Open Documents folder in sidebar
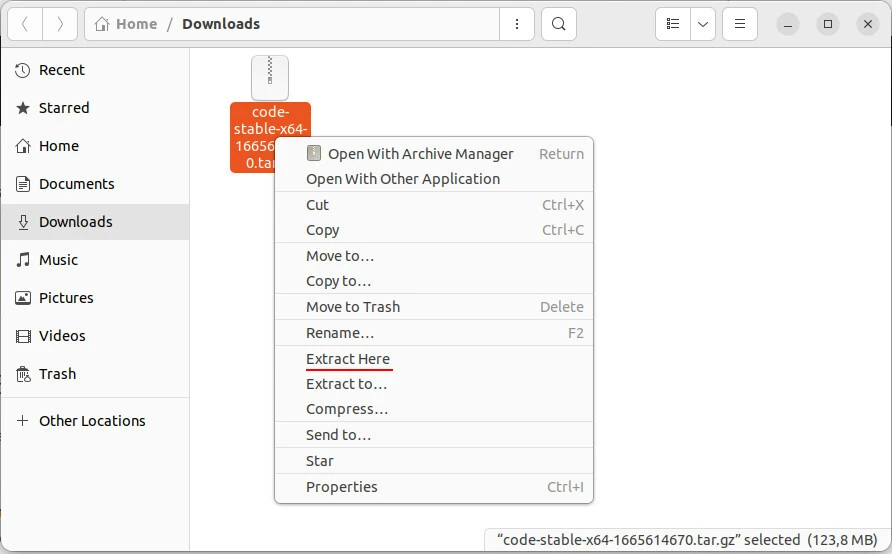This screenshot has height=554, width=892. [77, 184]
